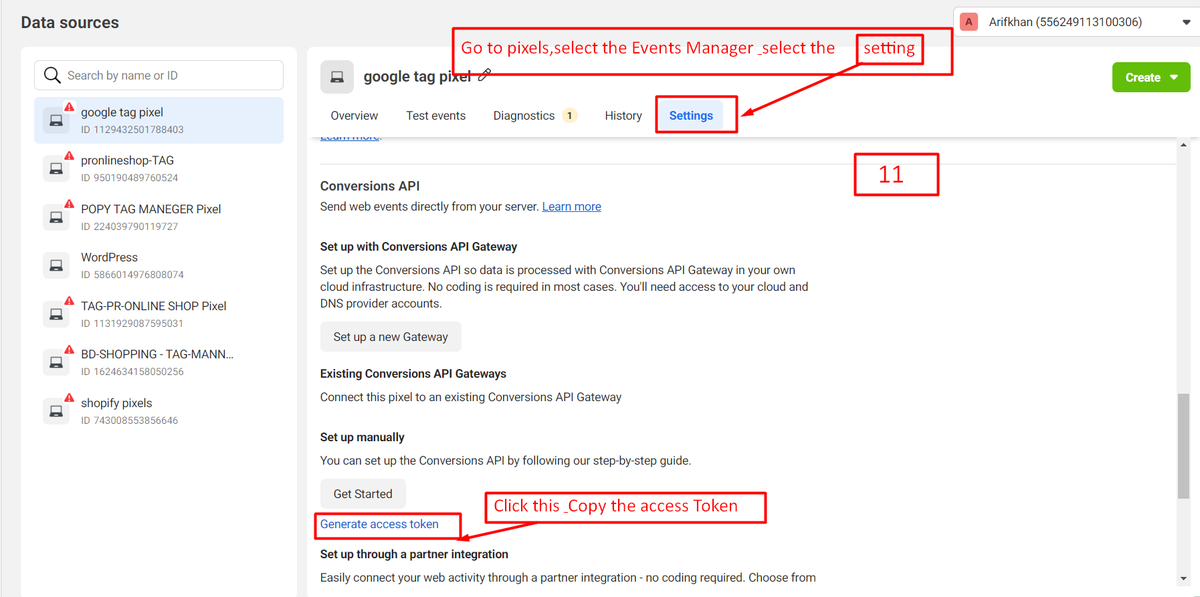Screen dimensions: 1200x597
Task: Select TAG-PR-ONLINE SHOP Pixel data source
Action: (x=159, y=314)
